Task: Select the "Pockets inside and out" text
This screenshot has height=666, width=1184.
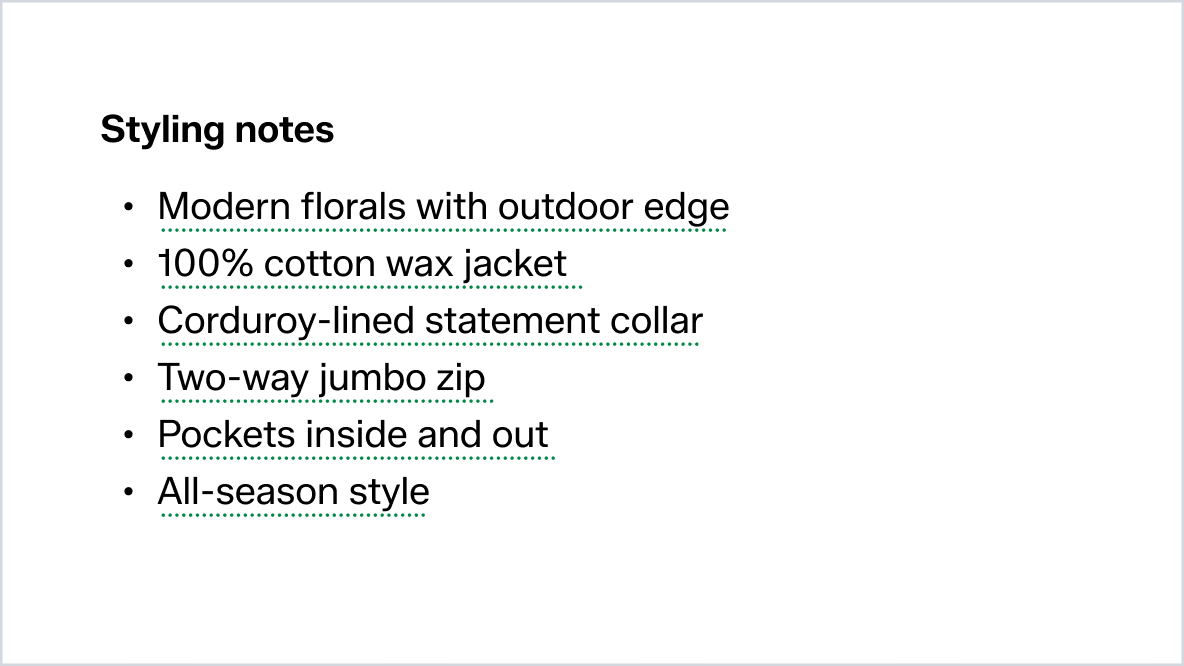Action: 353,435
